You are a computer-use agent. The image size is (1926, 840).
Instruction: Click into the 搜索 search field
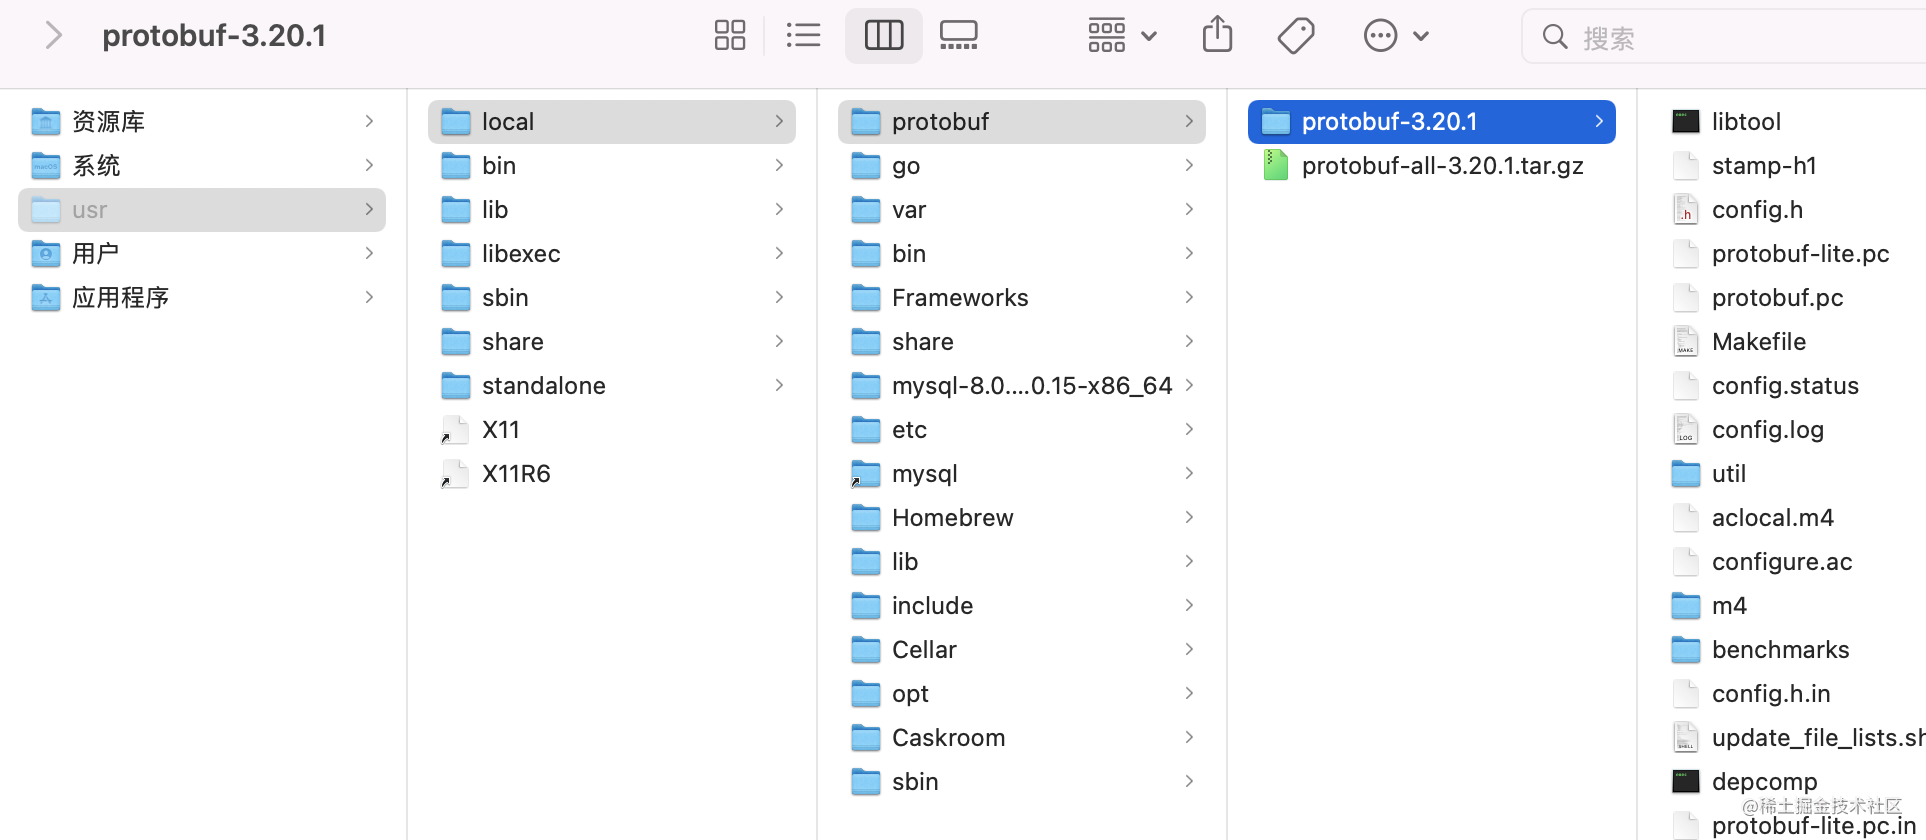click(1726, 37)
